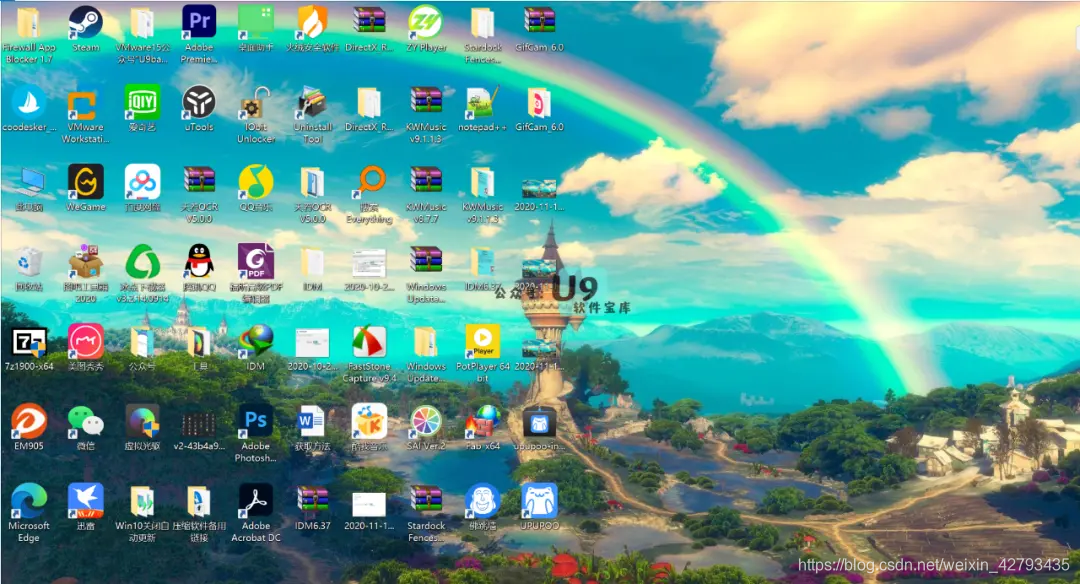Launch the pink 美图秀秀 shortcut
This screenshot has height=584, width=1080.
coord(85,342)
